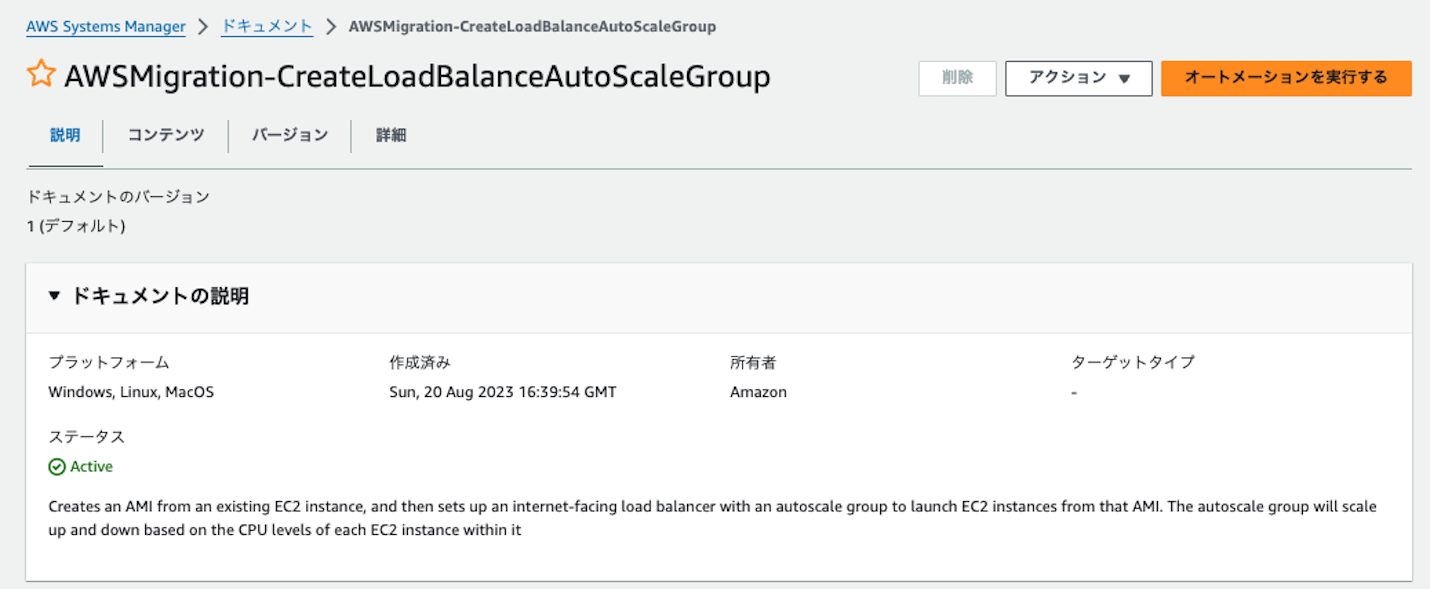The image size is (1430, 589).
Task: Click the ドキュメントのバージョン label
Action: (118, 197)
